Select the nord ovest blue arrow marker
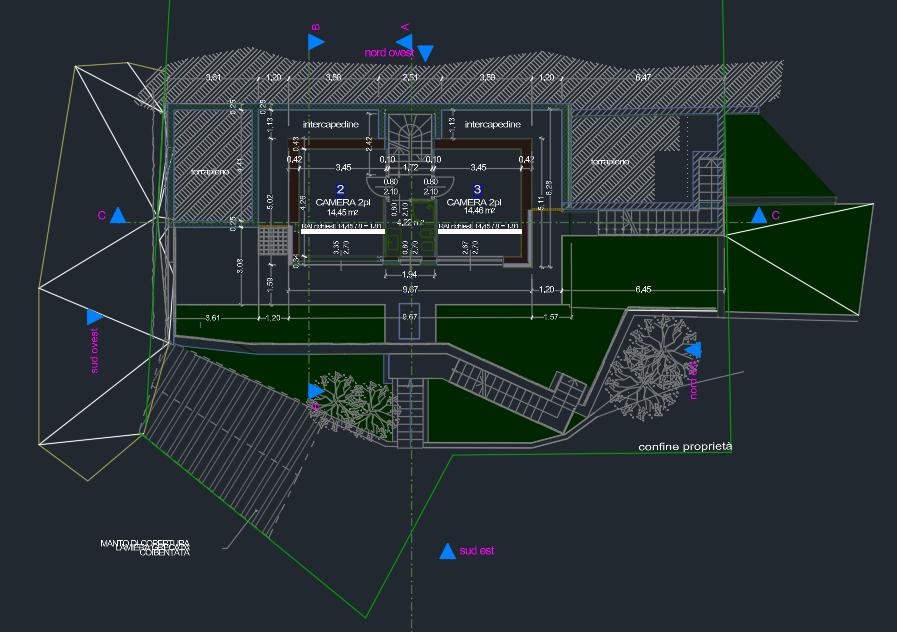897x632 pixels. [x=425, y=53]
